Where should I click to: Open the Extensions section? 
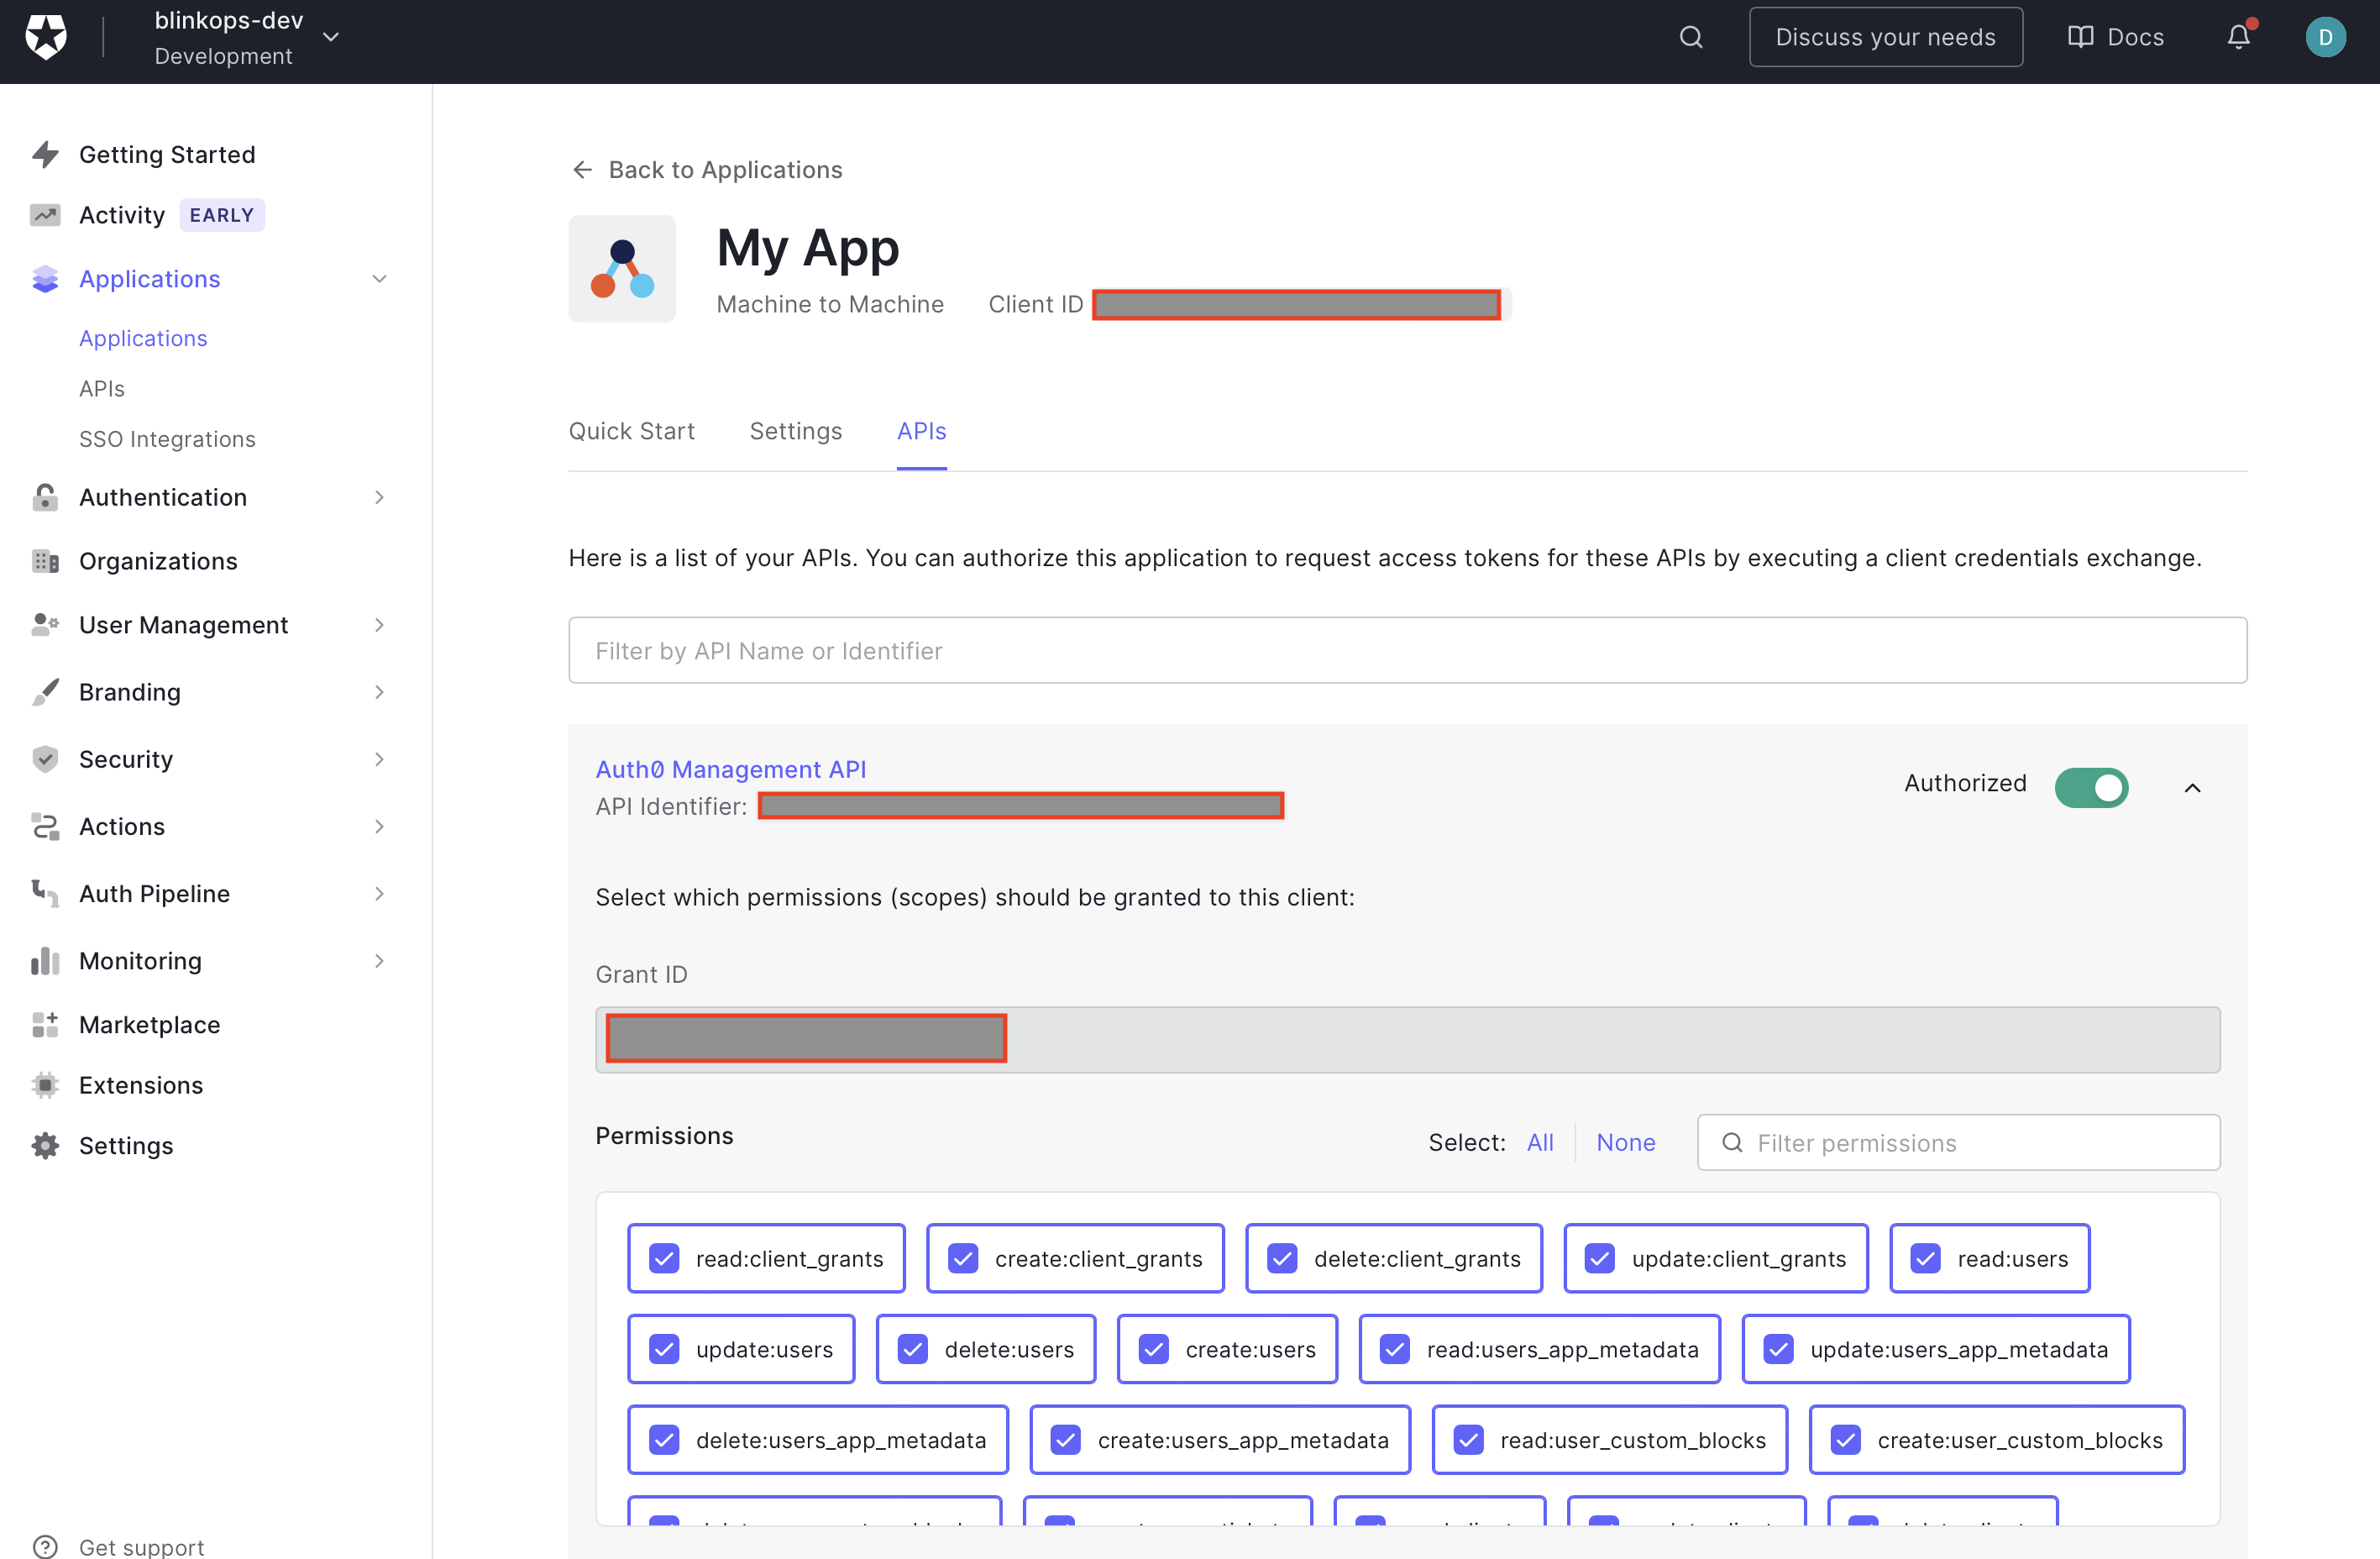coord(140,1084)
